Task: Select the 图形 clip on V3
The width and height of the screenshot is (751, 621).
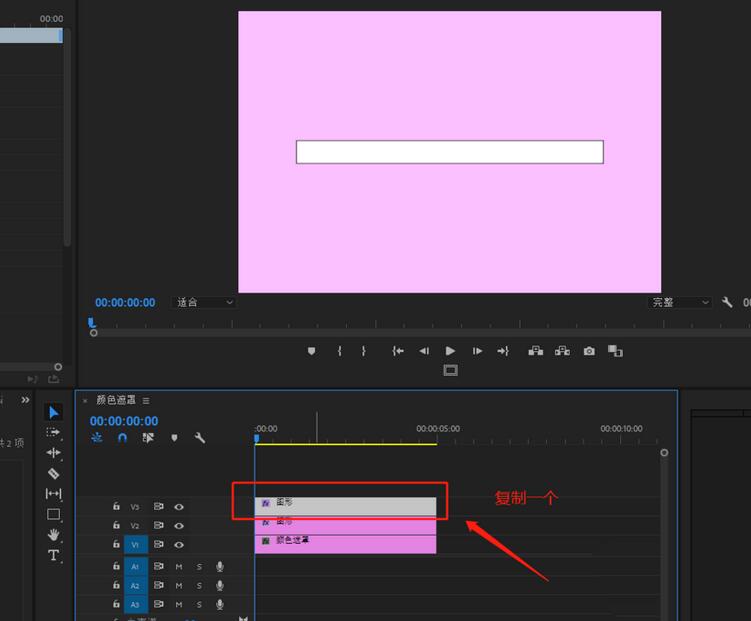Action: coord(345,506)
